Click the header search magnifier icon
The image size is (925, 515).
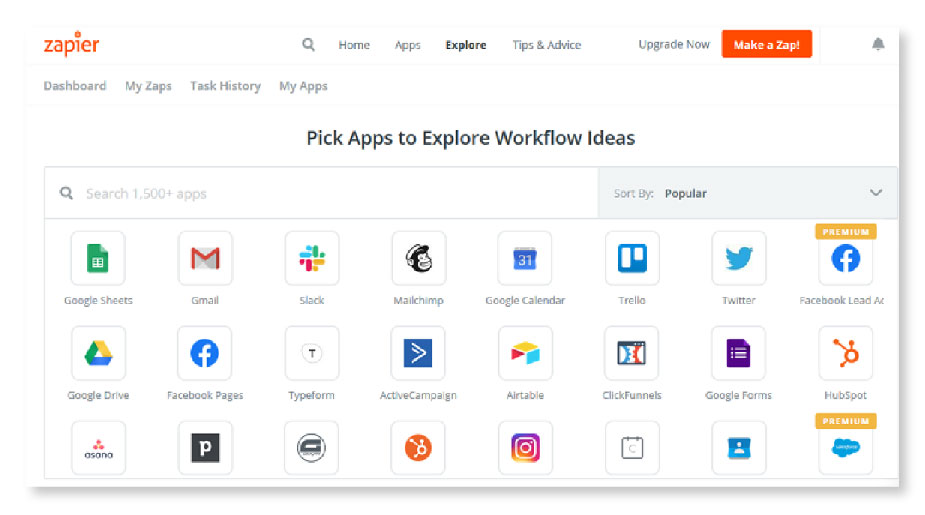pos(308,44)
